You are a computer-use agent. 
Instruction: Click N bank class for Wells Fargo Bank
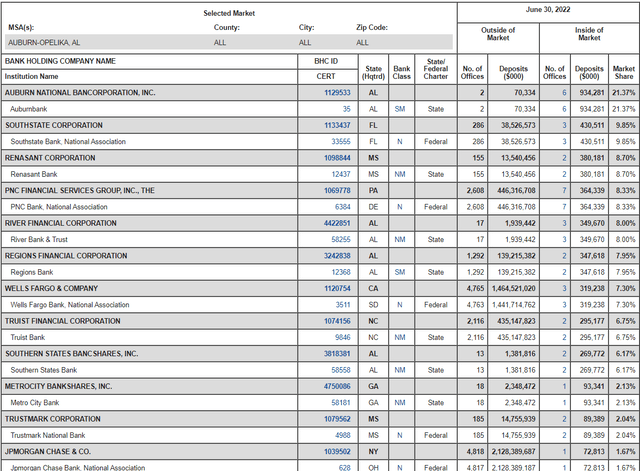[400, 305]
